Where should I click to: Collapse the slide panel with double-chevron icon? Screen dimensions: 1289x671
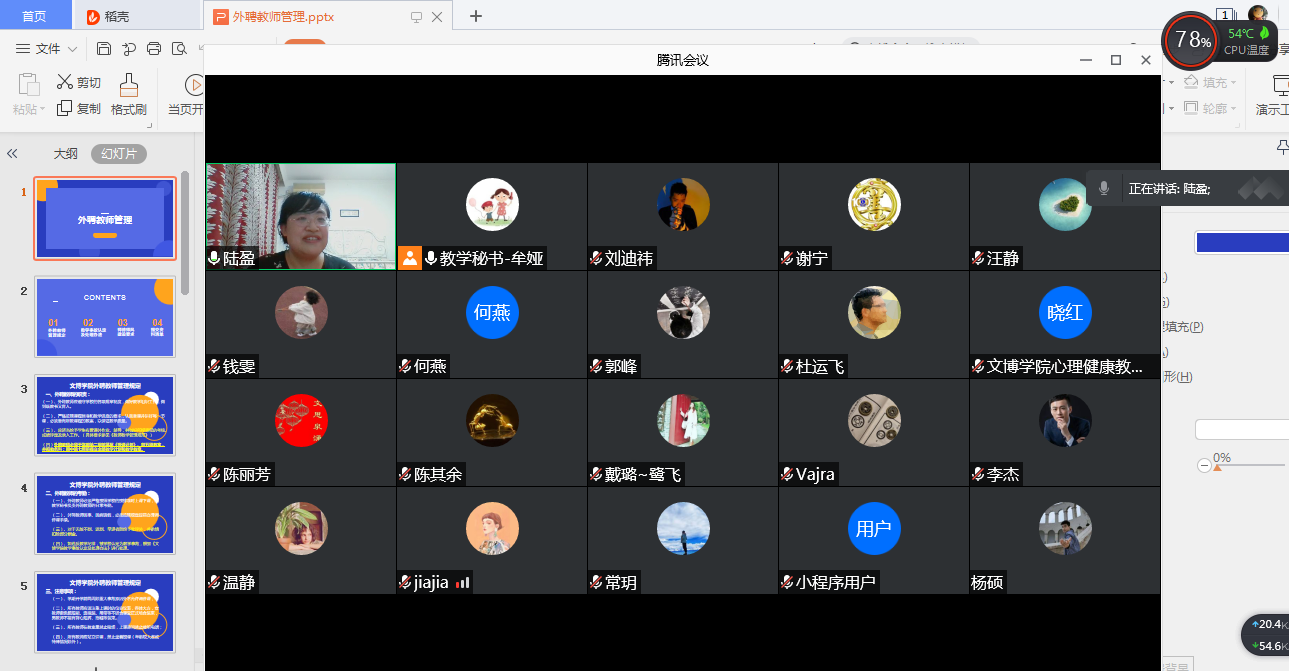tap(13, 154)
